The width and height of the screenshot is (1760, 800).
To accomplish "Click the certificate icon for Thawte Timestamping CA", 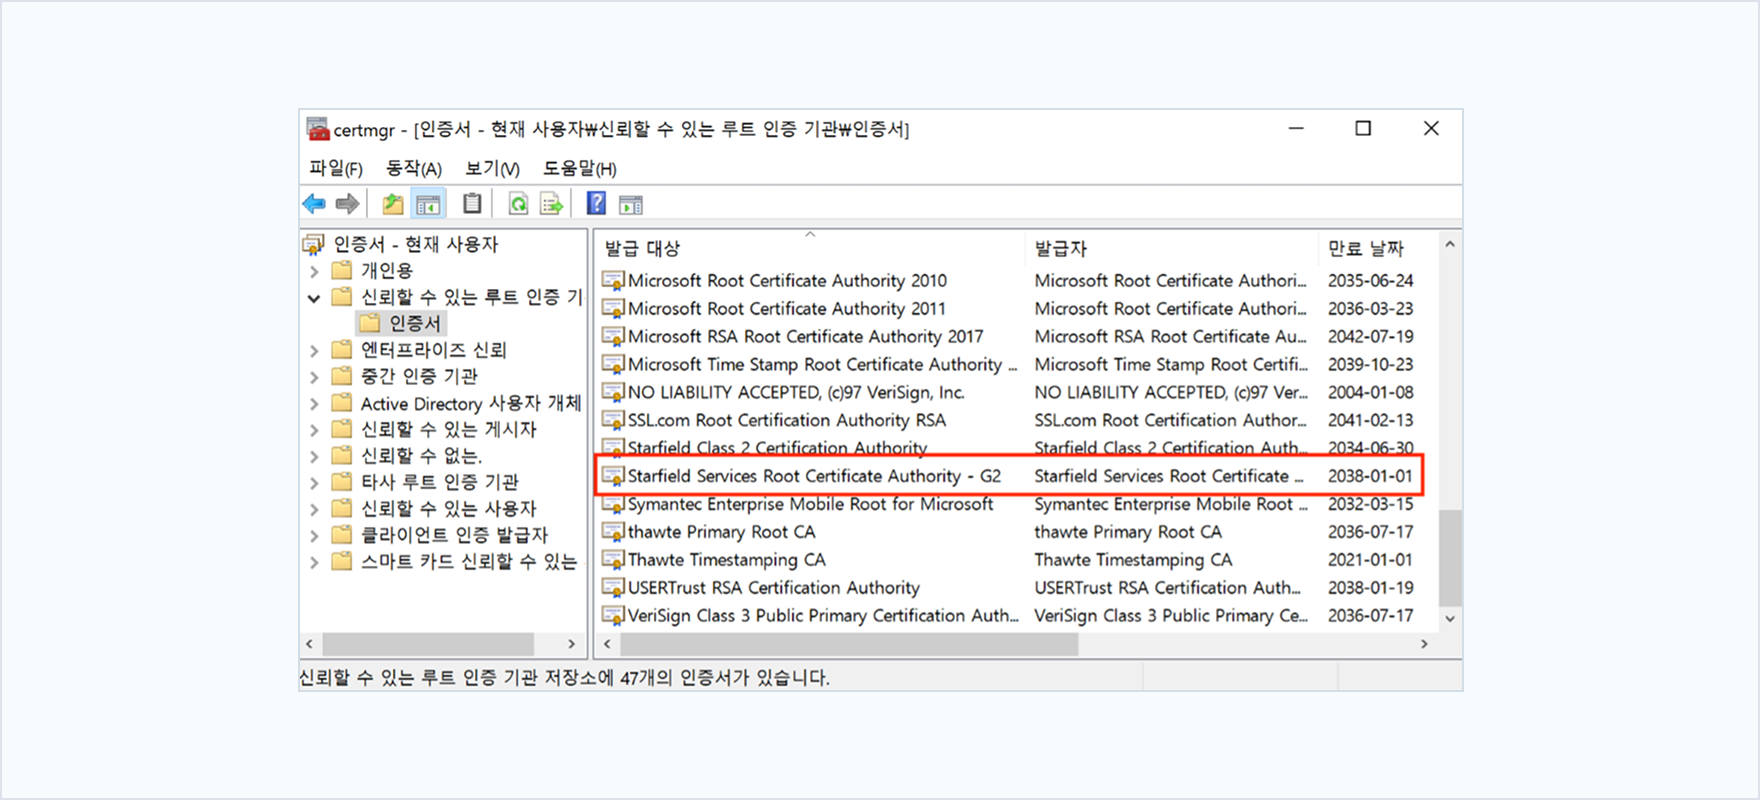I will 613,560.
